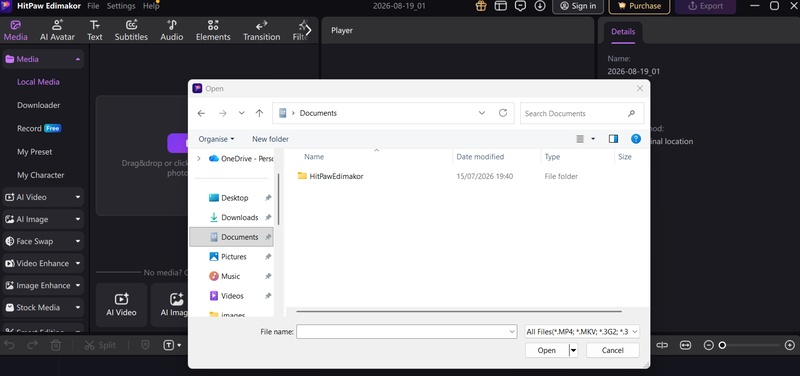800x376 pixels.
Task: Open the Elements panel
Action: 213,30
